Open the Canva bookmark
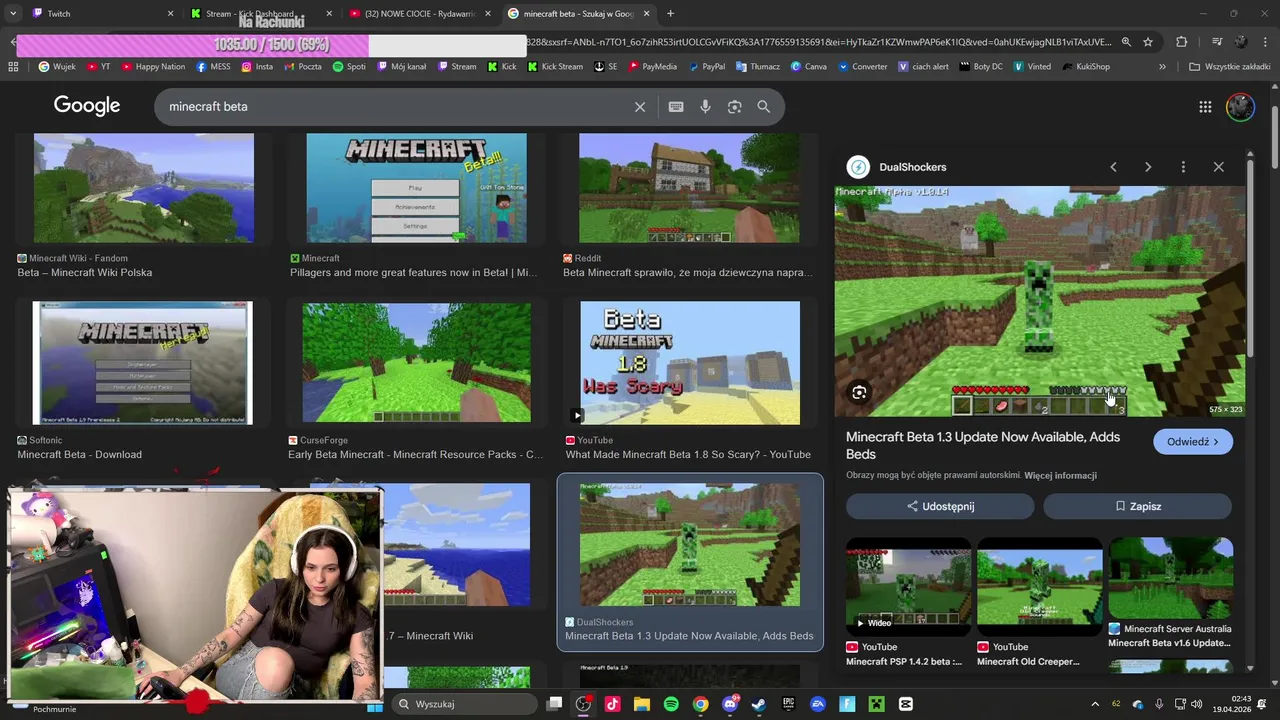The height and width of the screenshot is (720, 1280). pos(808,67)
